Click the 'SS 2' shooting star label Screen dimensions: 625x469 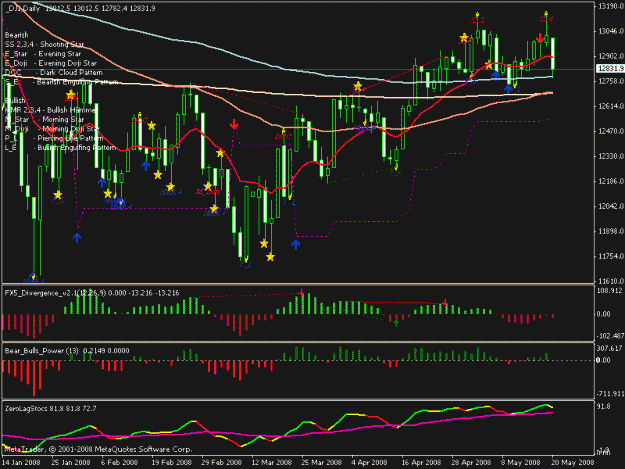[x=477, y=20]
